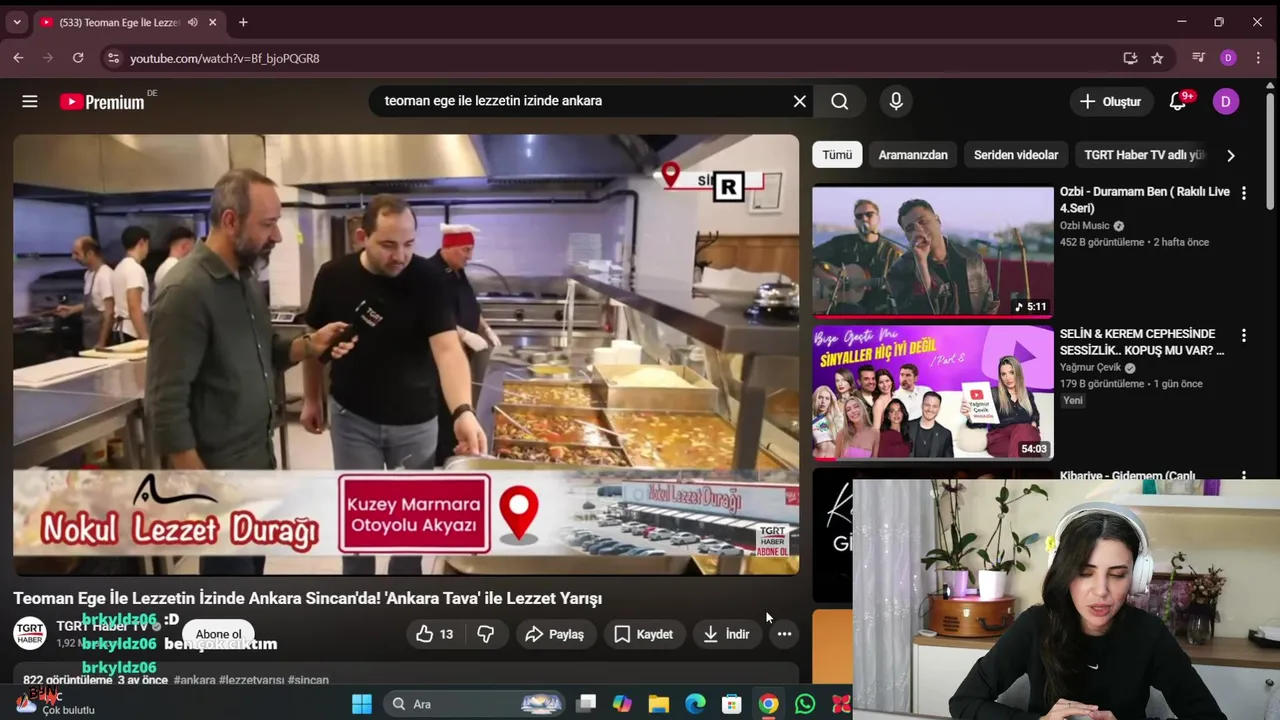Open more actions under the video

click(x=784, y=634)
